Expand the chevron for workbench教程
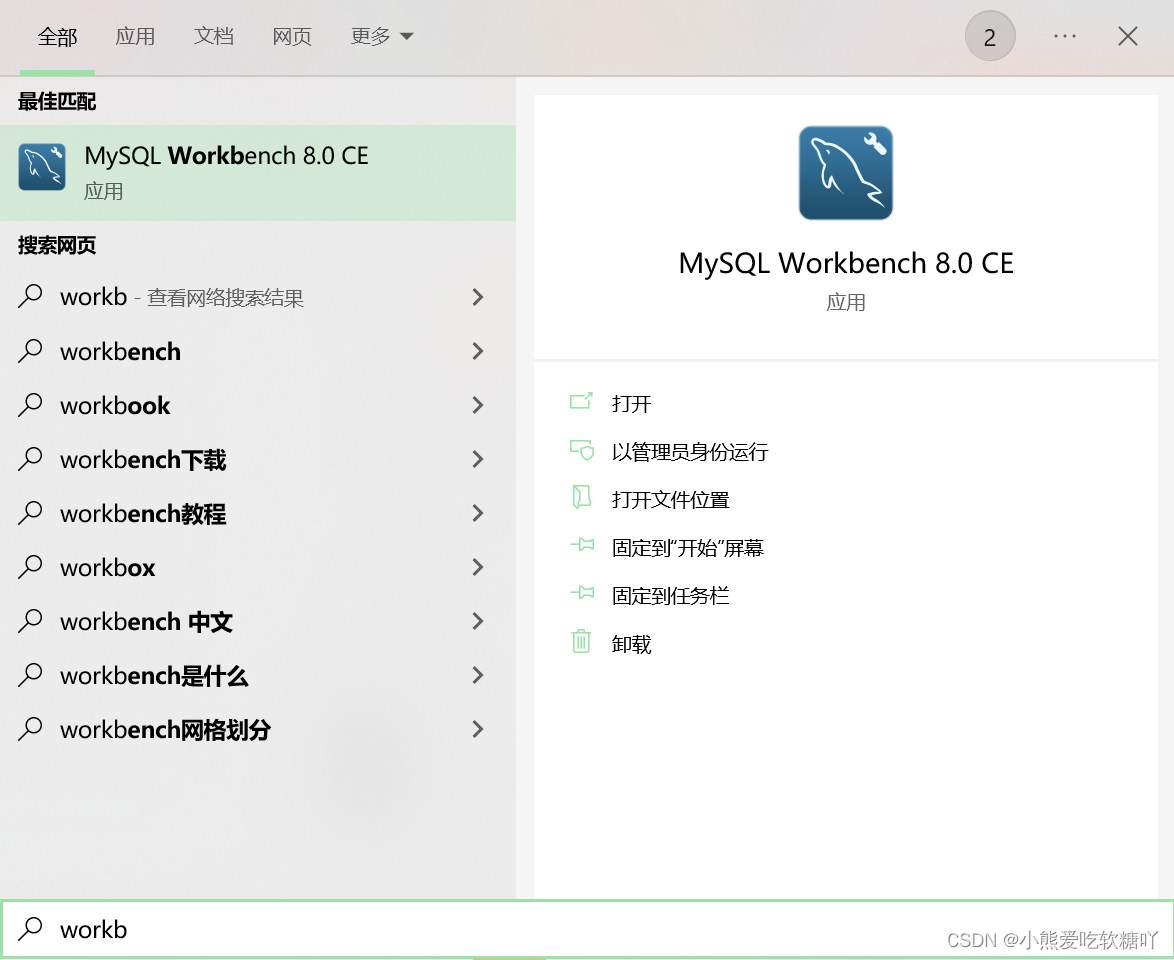The image size is (1174, 960). (x=478, y=513)
